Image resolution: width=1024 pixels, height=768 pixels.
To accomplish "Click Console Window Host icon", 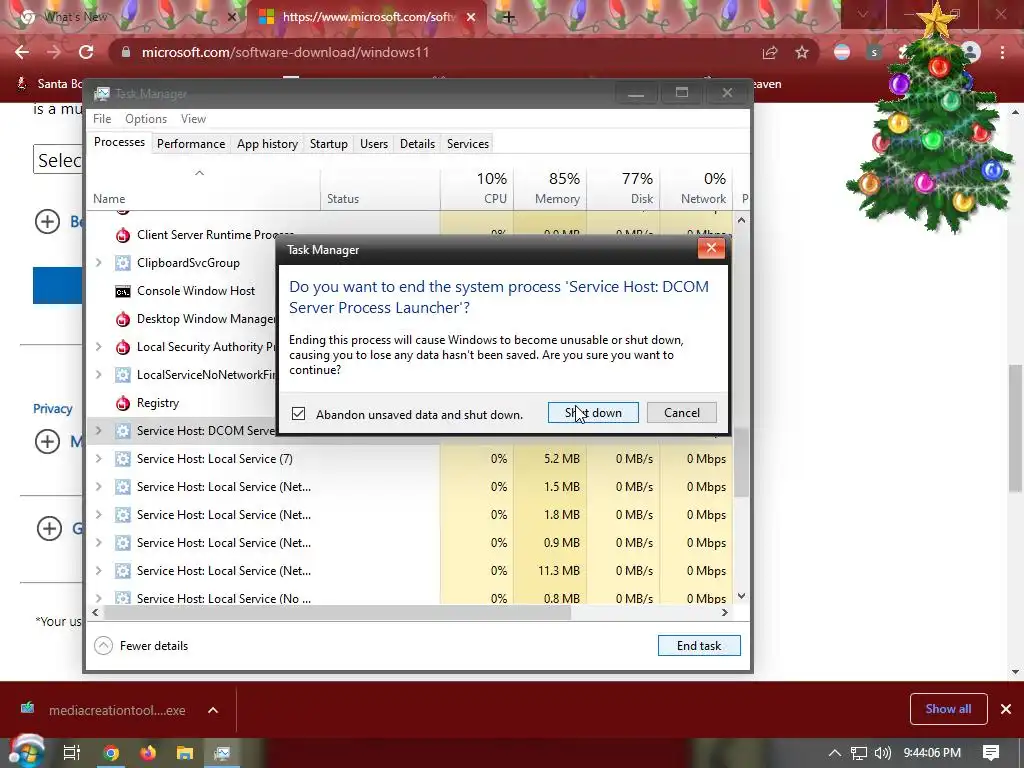I will point(123,291).
